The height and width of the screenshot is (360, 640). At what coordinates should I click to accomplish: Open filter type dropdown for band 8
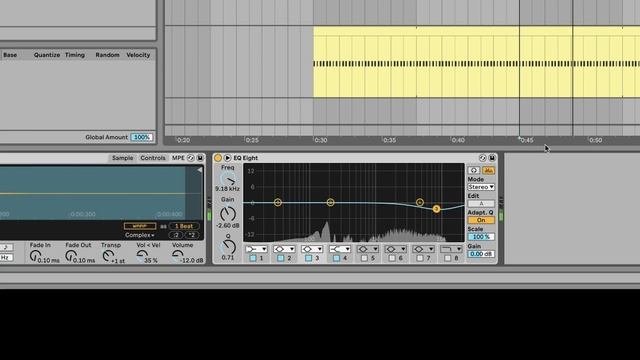click(451, 249)
